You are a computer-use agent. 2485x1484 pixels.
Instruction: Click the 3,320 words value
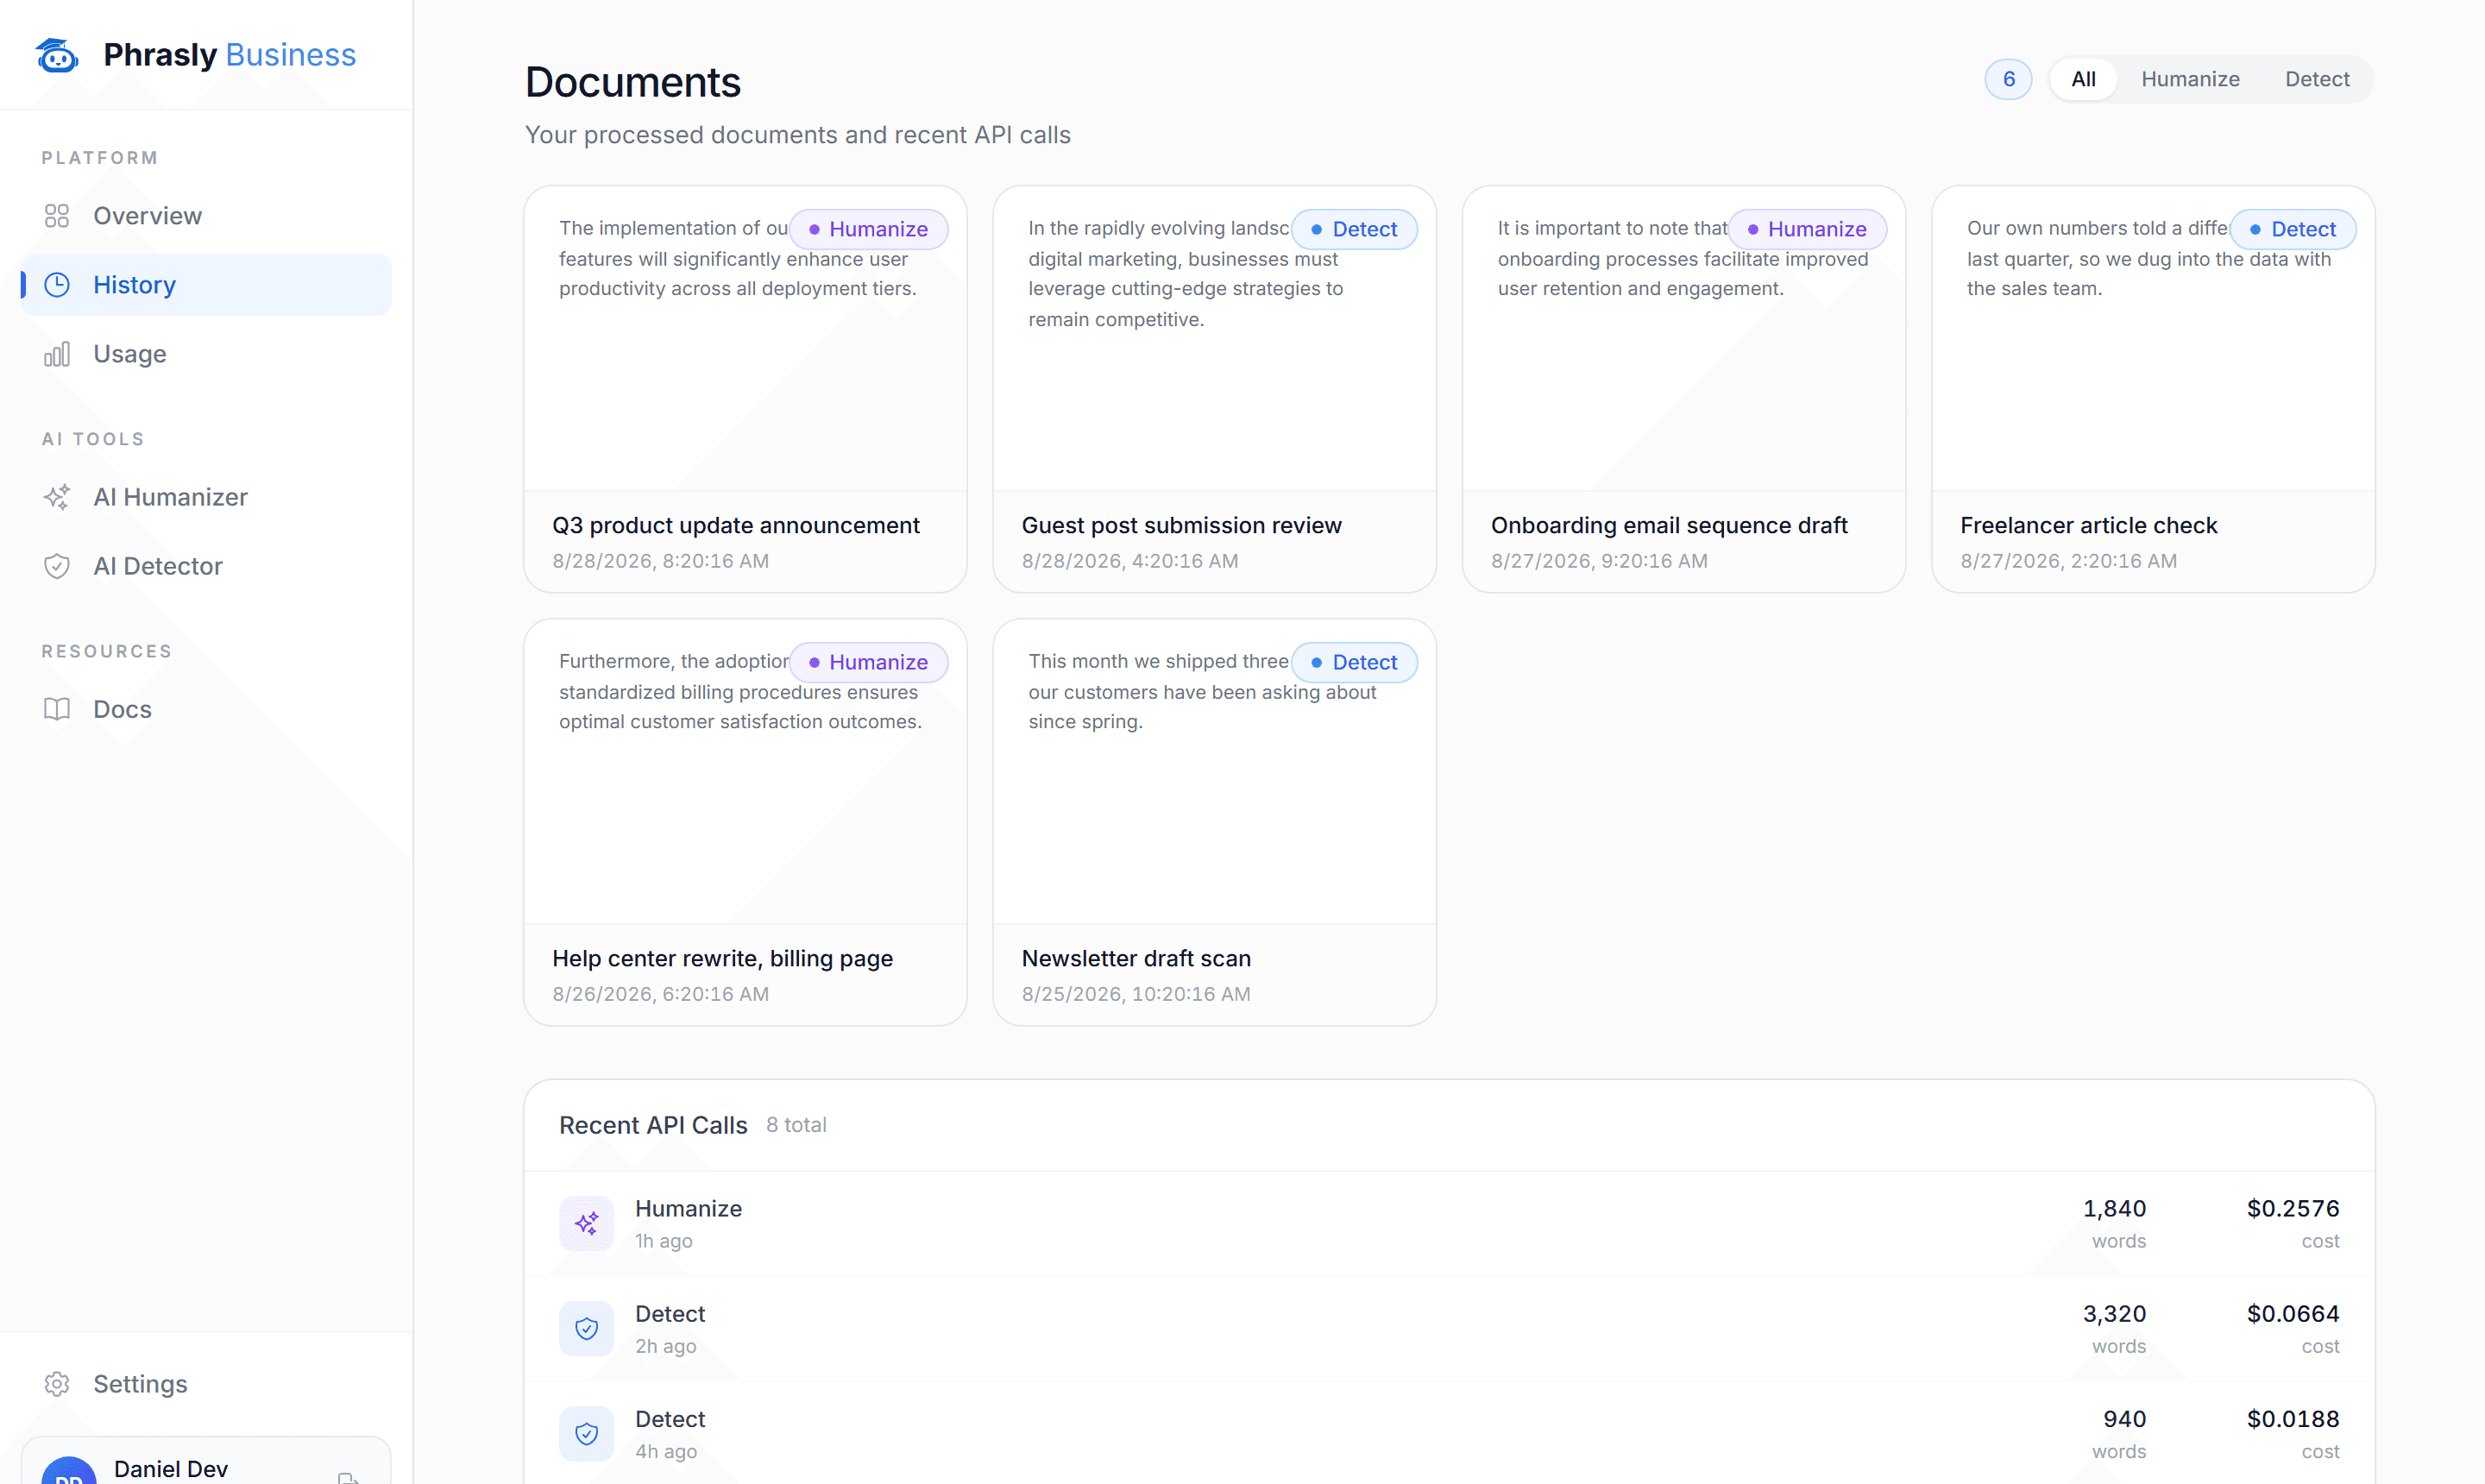(x=2114, y=1313)
